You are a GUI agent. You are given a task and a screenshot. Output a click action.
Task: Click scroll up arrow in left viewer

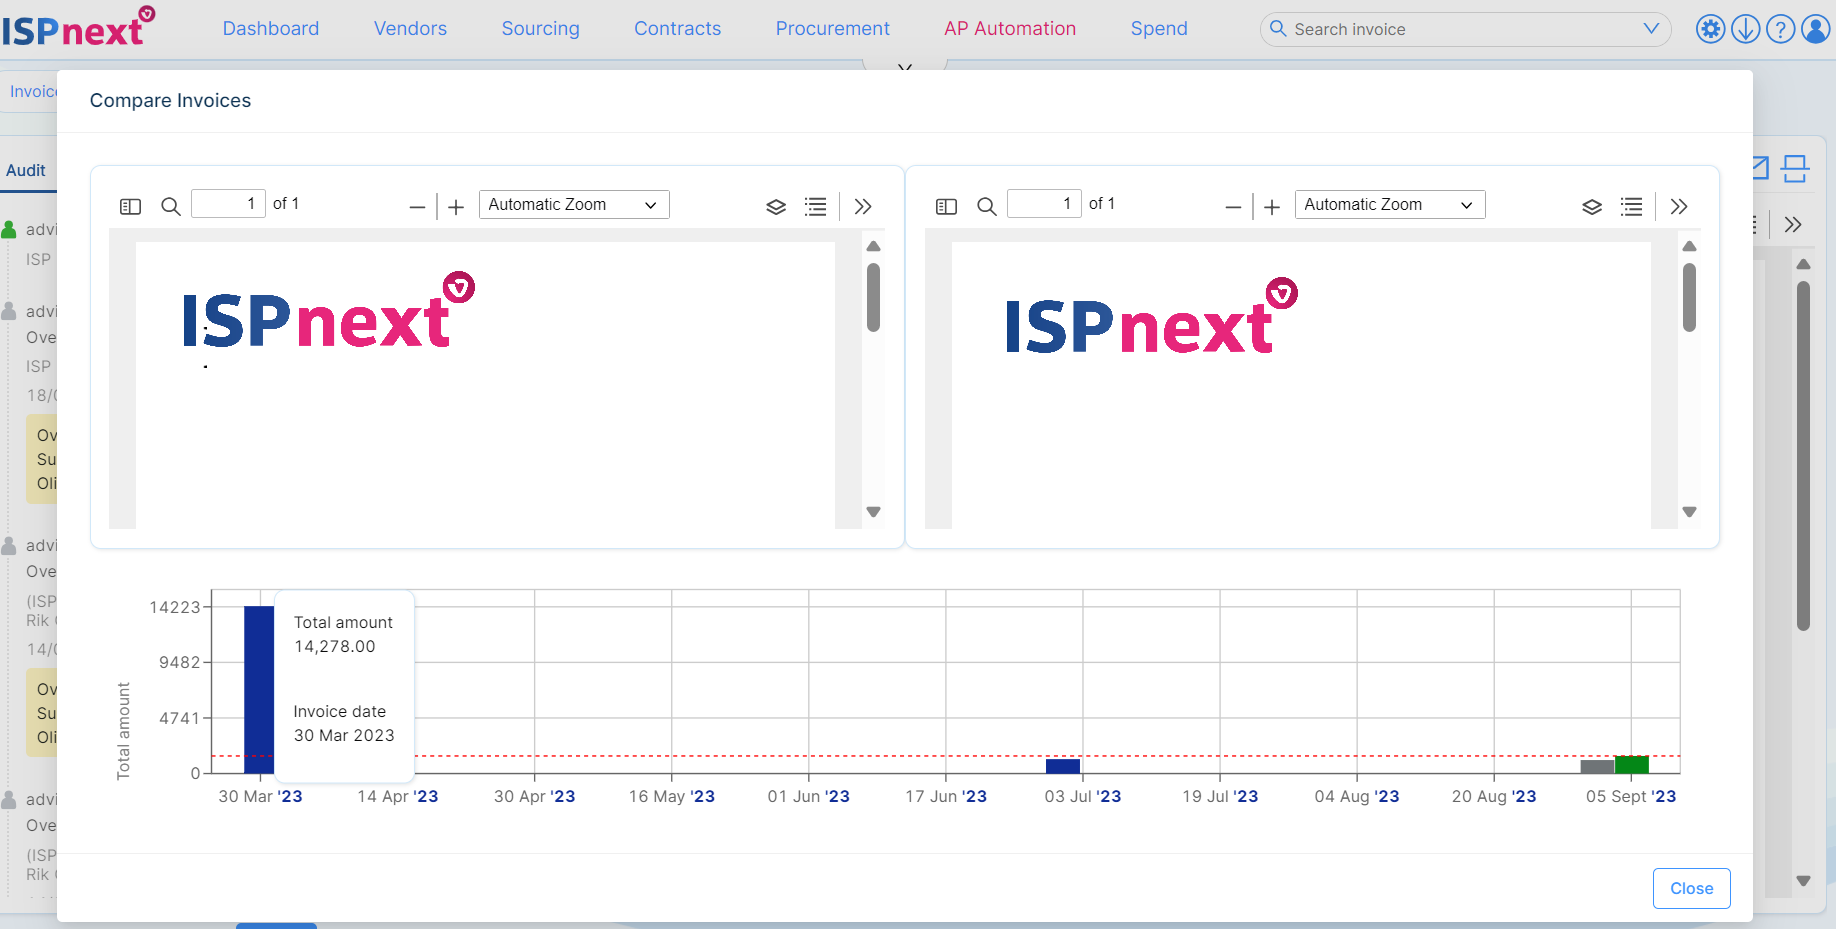click(873, 246)
